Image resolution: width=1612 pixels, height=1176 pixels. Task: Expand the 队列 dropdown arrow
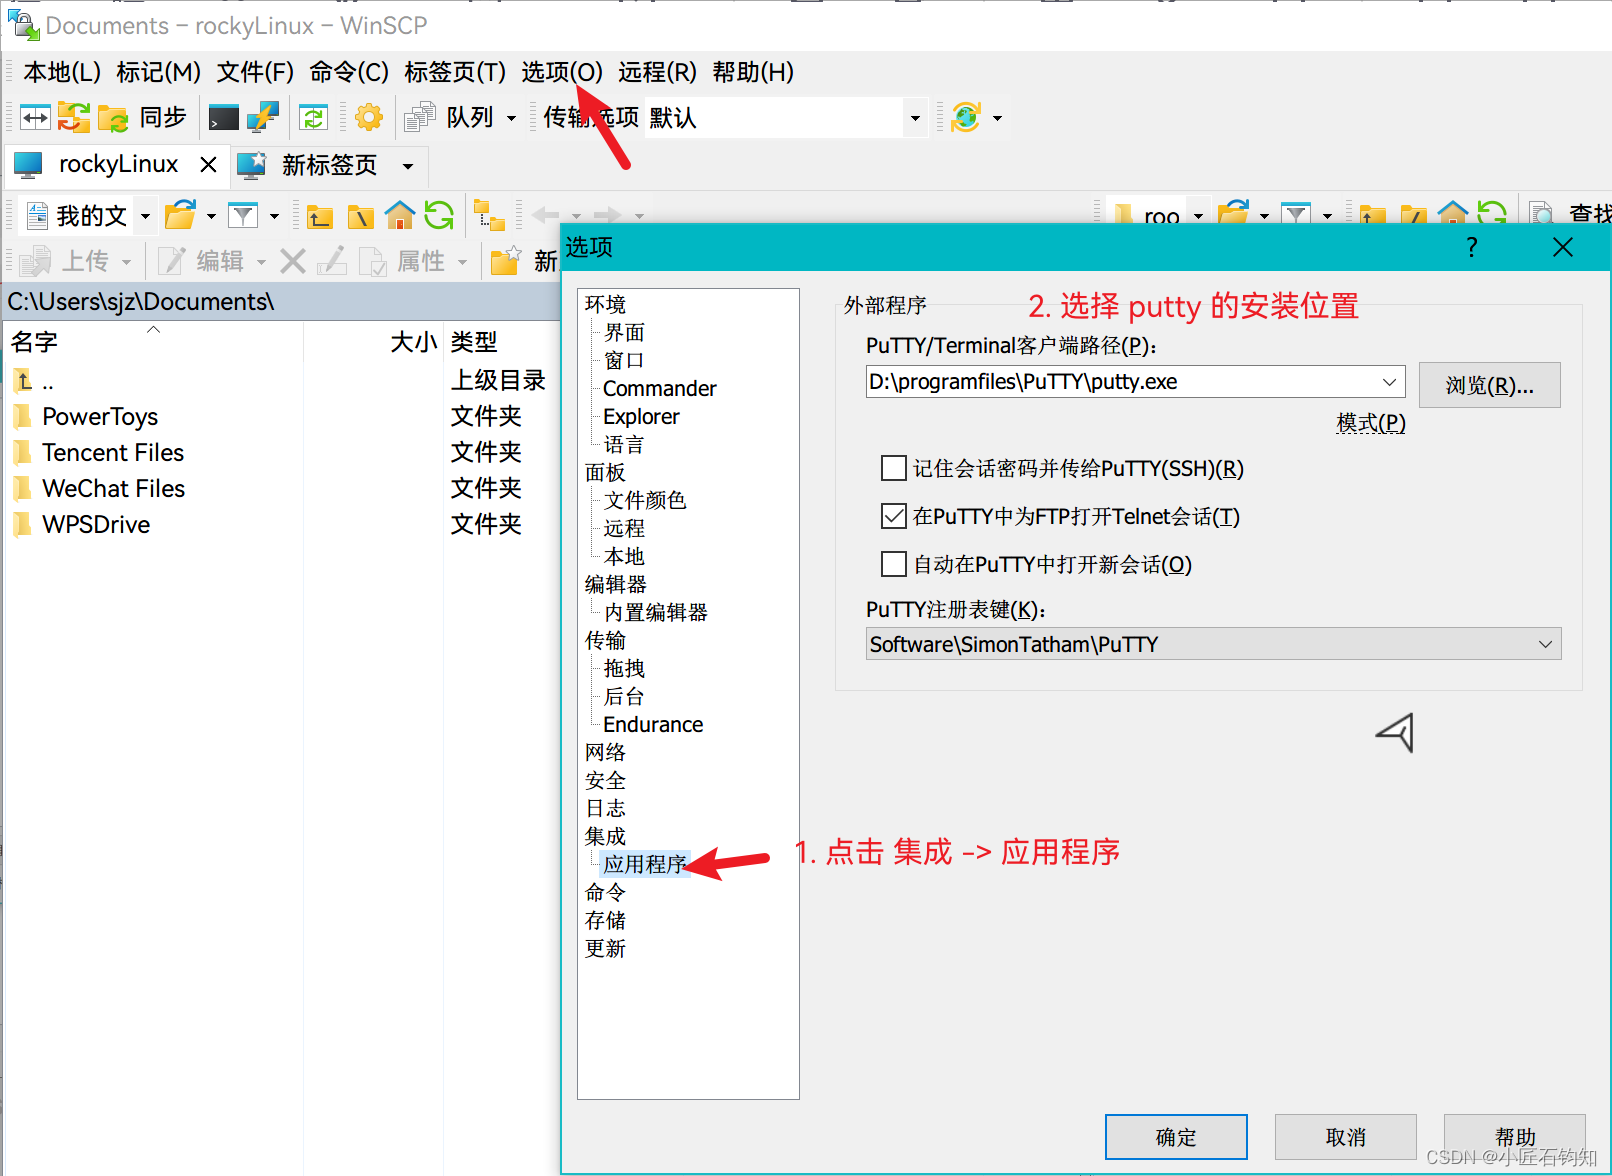511,118
